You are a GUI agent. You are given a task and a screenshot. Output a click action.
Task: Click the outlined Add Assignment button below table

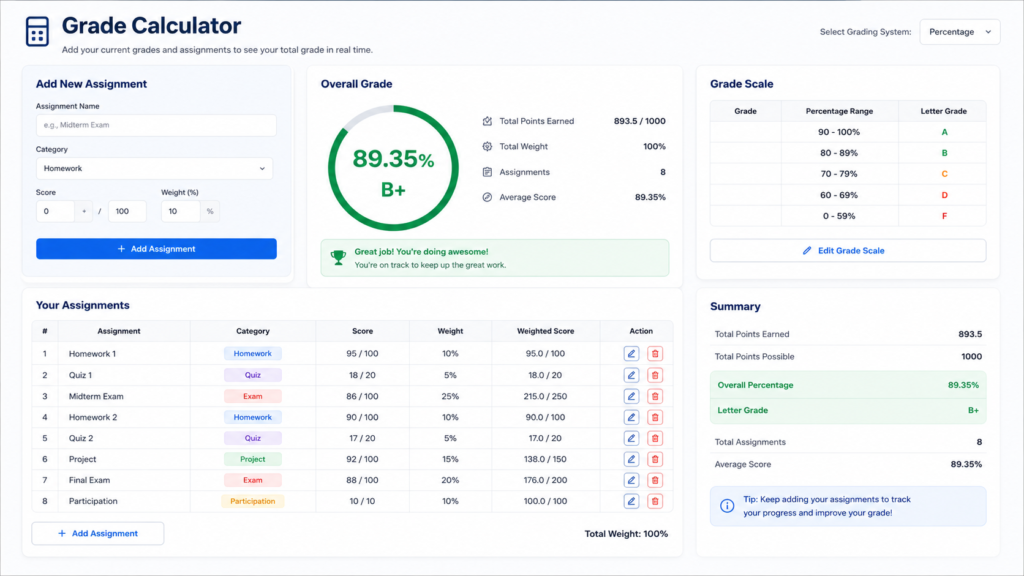pos(98,534)
